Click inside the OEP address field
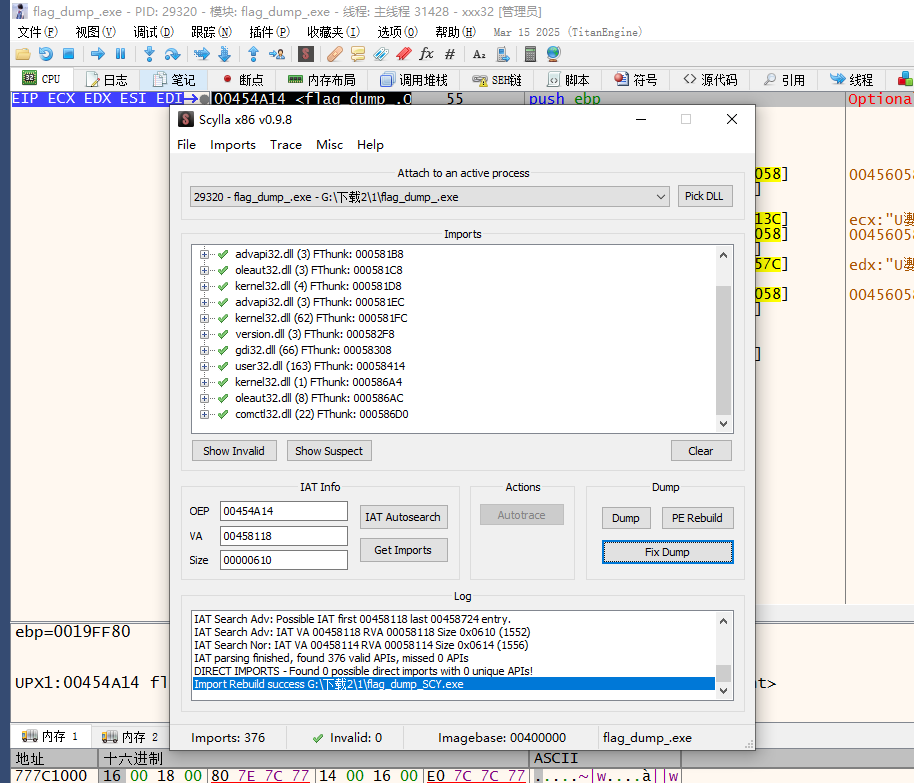This screenshot has height=783, width=914. click(283, 511)
